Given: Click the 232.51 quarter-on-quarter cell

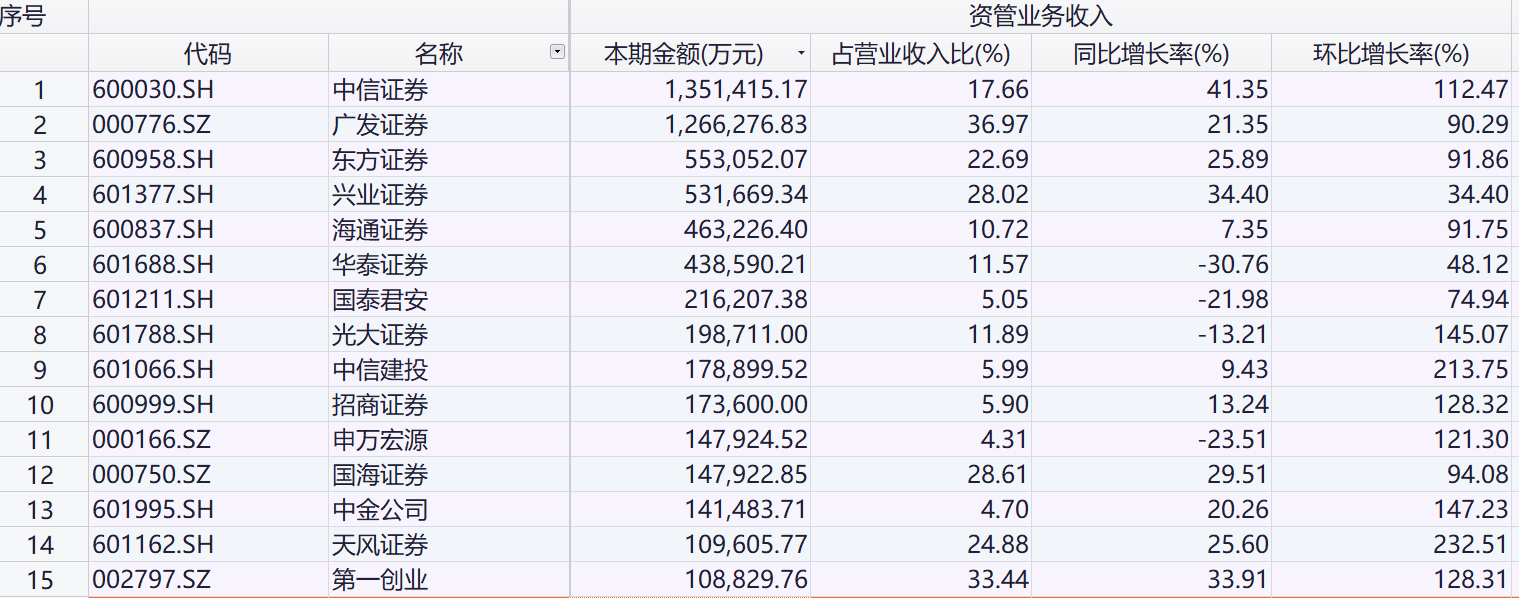Looking at the screenshot, I should pyautogui.click(x=1391, y=545).
